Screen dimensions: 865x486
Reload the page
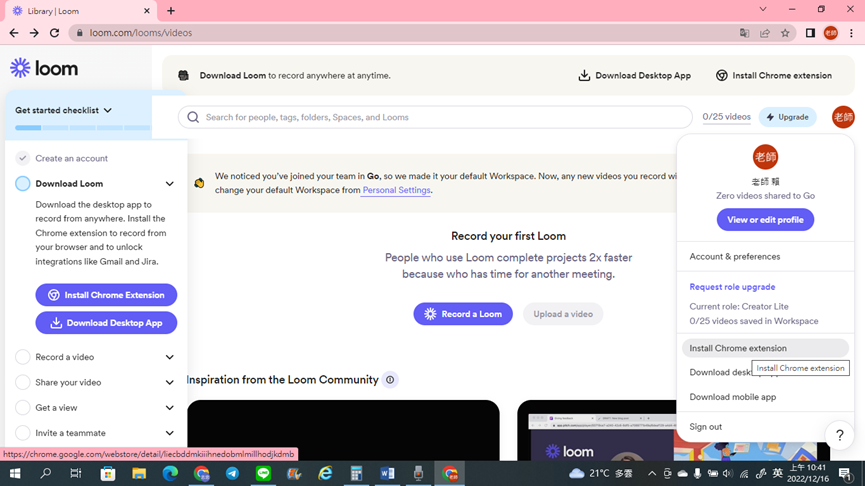click(x=54, y=33)
